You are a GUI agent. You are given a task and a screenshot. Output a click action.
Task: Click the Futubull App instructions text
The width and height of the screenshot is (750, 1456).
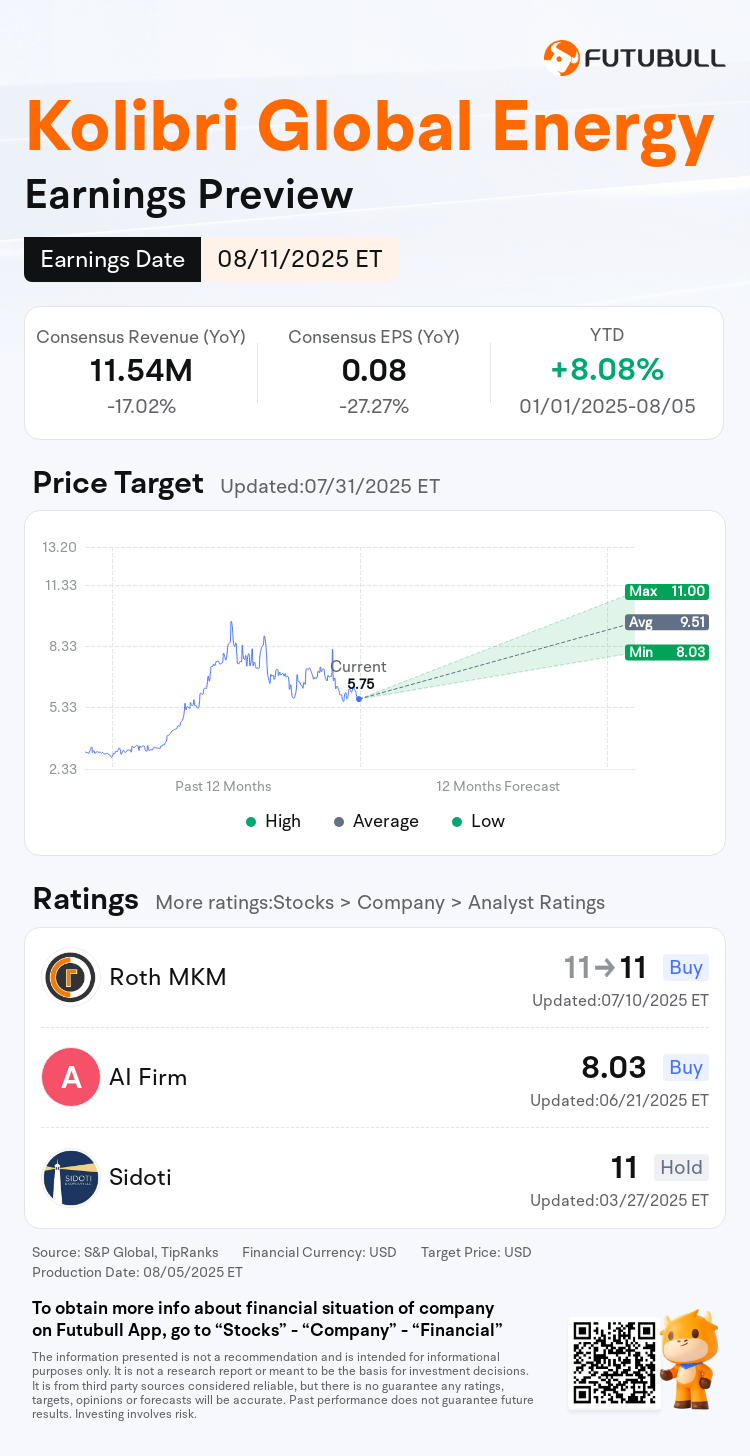click(267, 1319)
